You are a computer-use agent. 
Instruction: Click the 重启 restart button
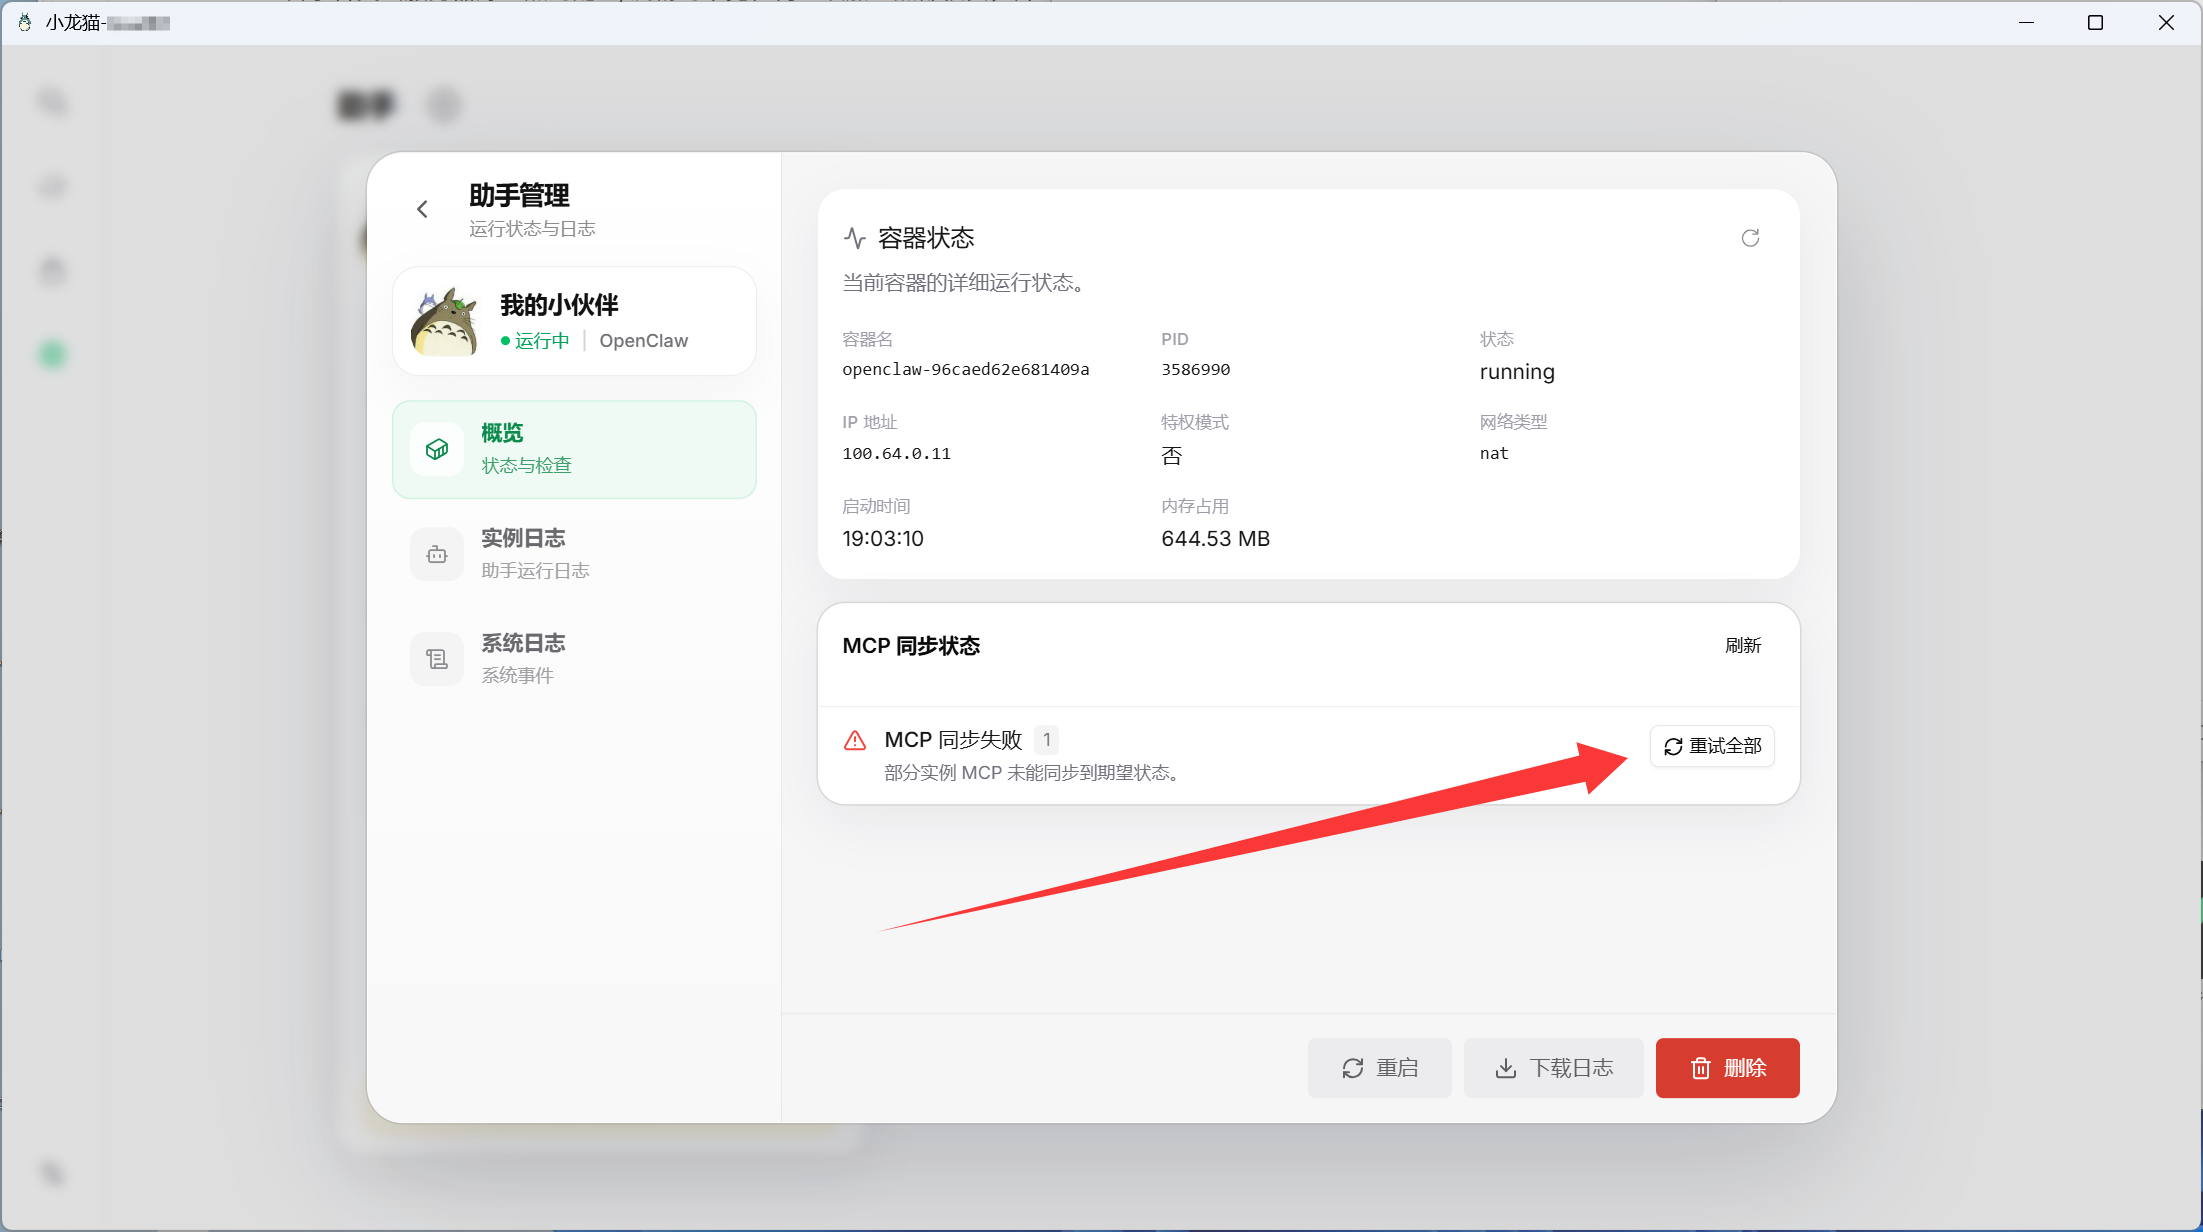coord(1379,1068)
